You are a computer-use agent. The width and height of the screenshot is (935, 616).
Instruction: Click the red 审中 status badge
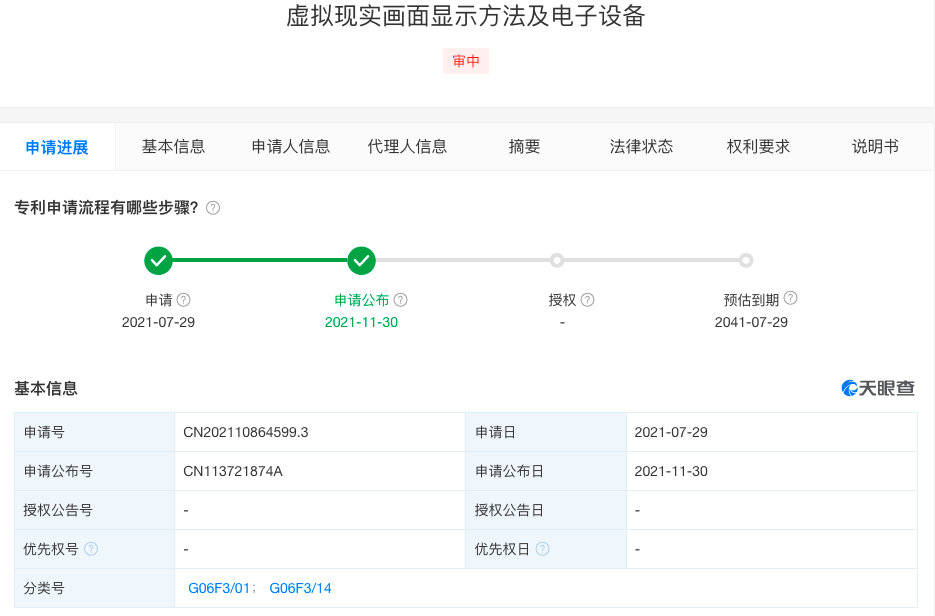465,61
